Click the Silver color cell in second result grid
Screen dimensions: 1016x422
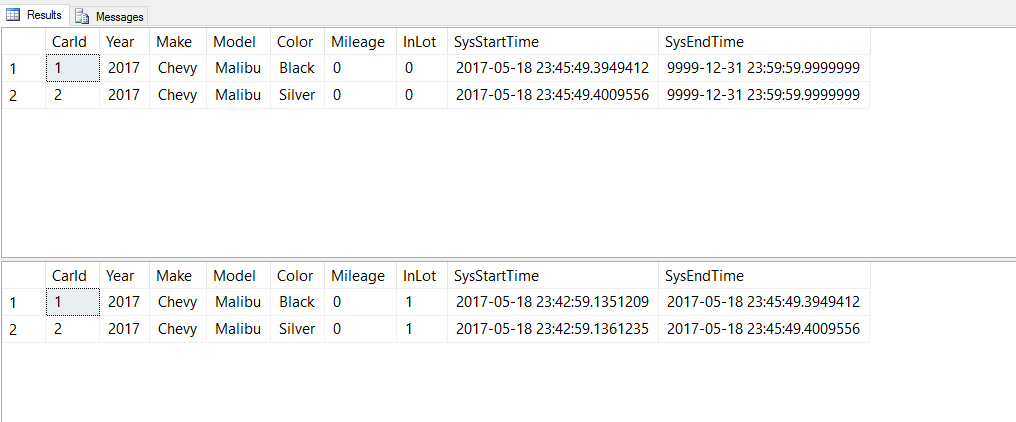[297, 328]
